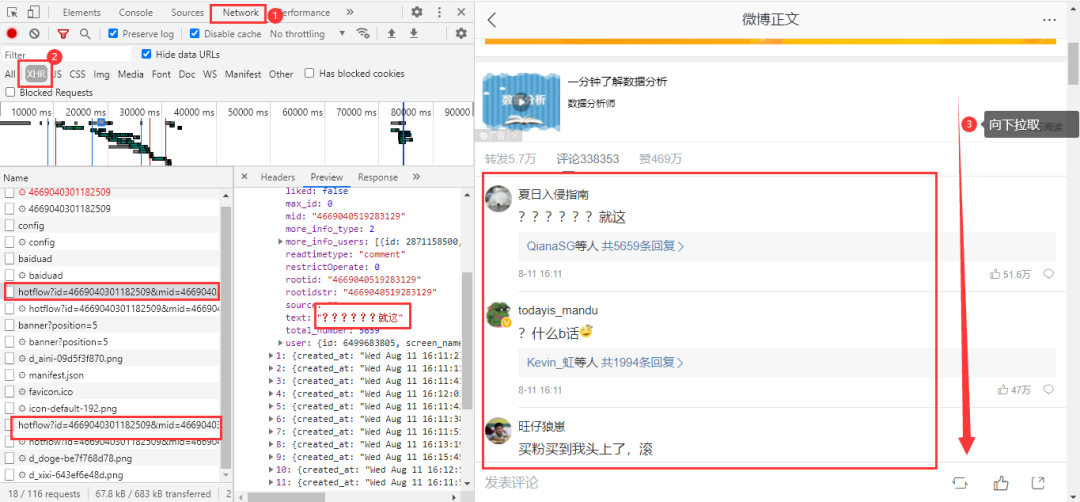Like the post via bottom thumbs-up
This screenshot has width=1080, height=502.
[1001, 483]
